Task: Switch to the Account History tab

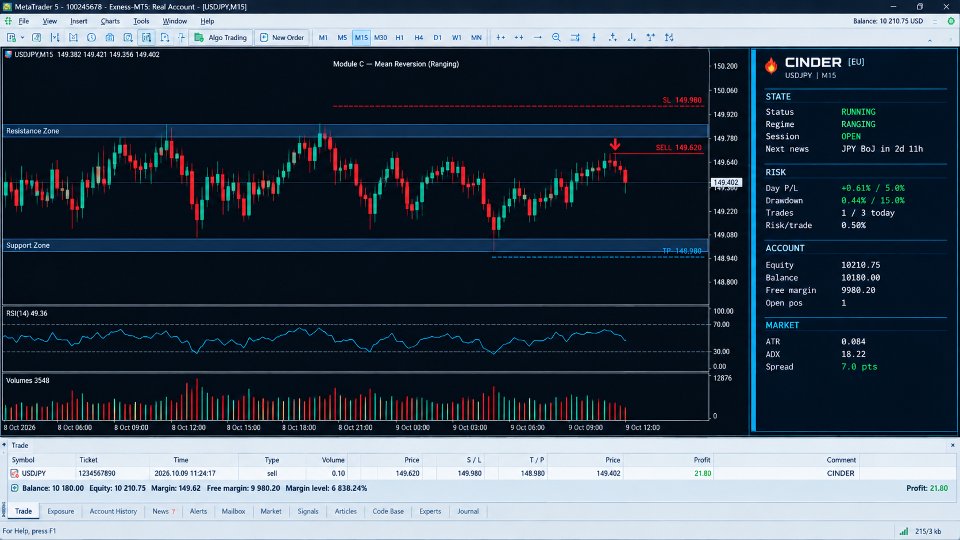Action: [113, 511]
